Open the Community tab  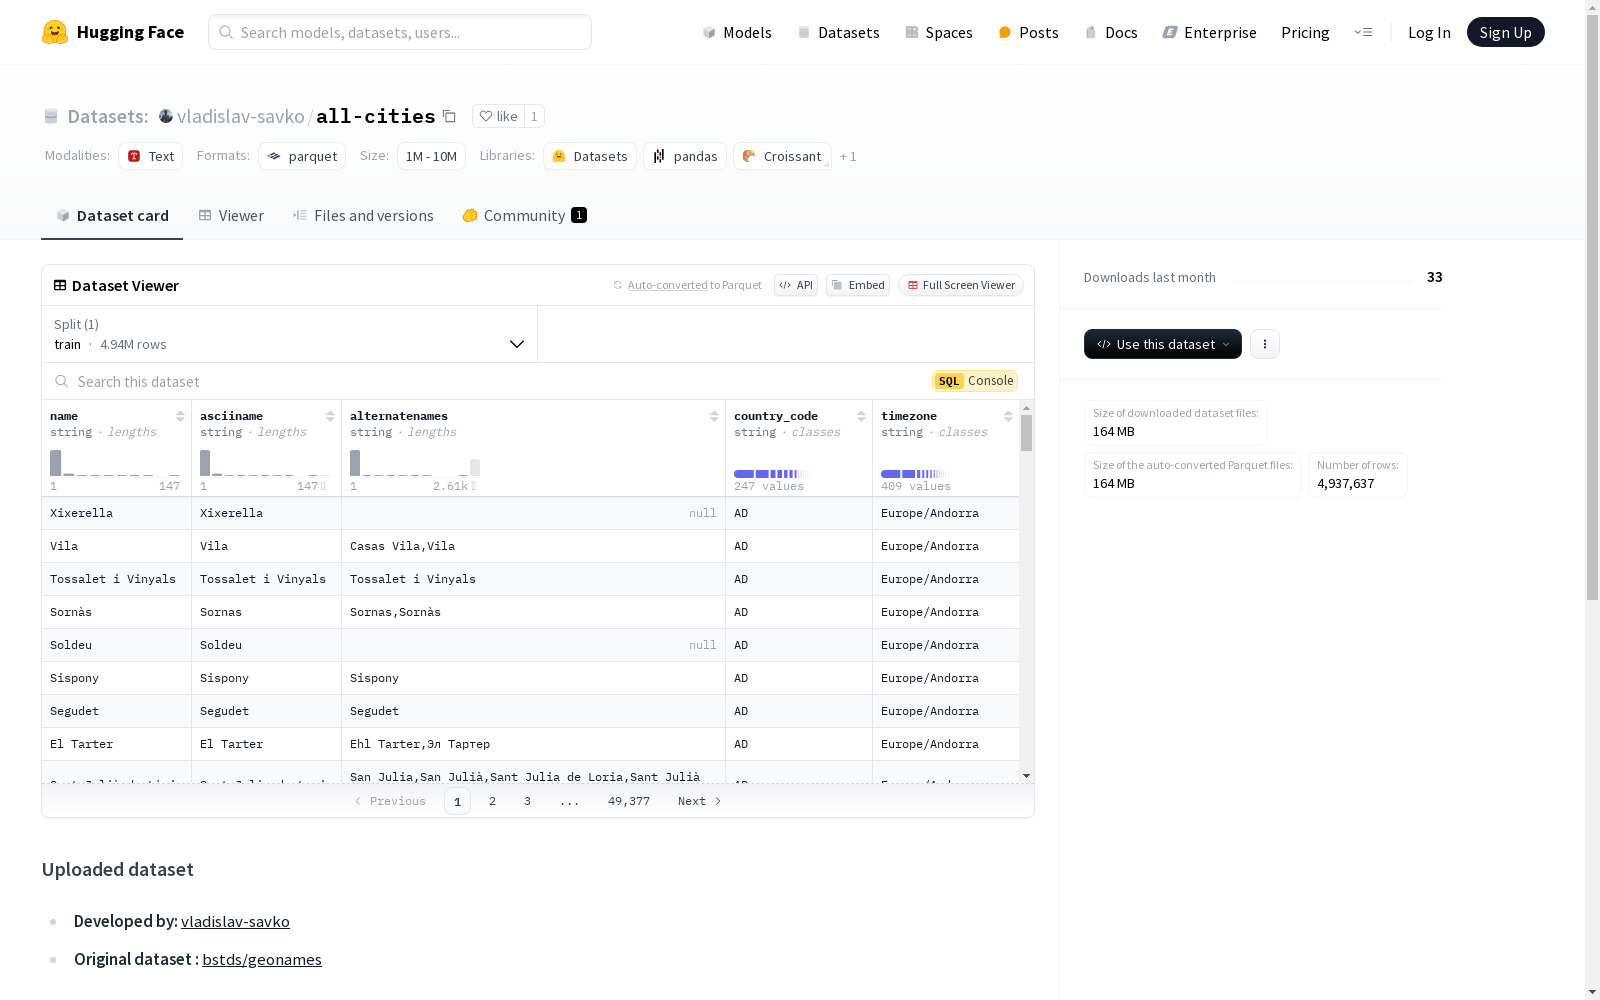pyautogui.click(x=524, y=216)
